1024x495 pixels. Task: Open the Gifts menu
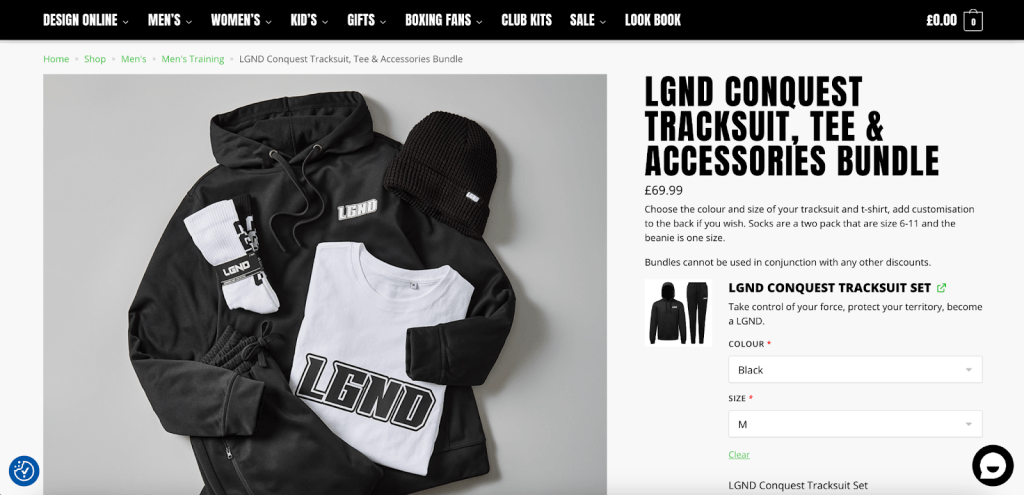pos(366,20)
